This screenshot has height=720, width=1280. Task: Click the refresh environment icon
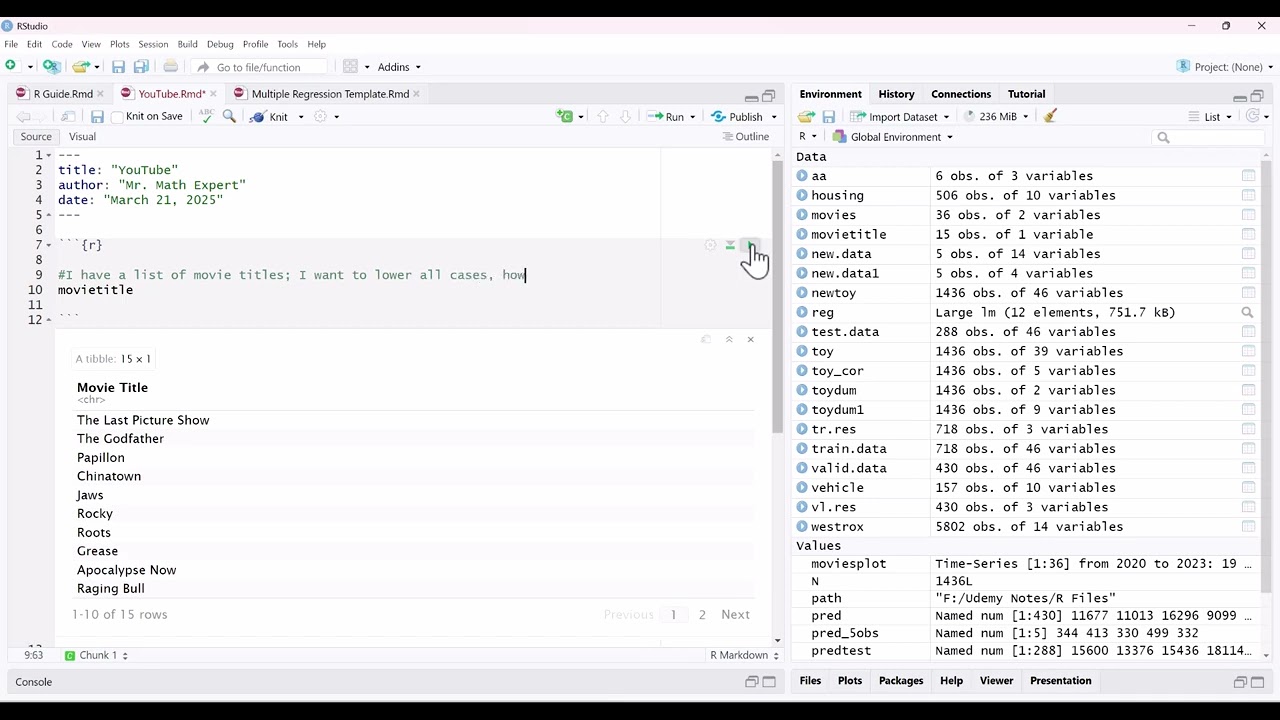(1253, 117)
